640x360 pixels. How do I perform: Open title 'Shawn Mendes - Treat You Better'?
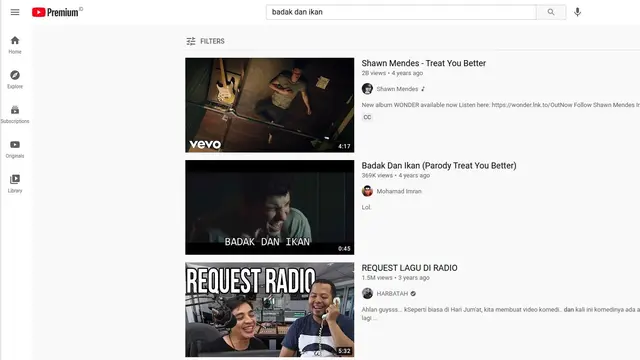click(424, 63)
